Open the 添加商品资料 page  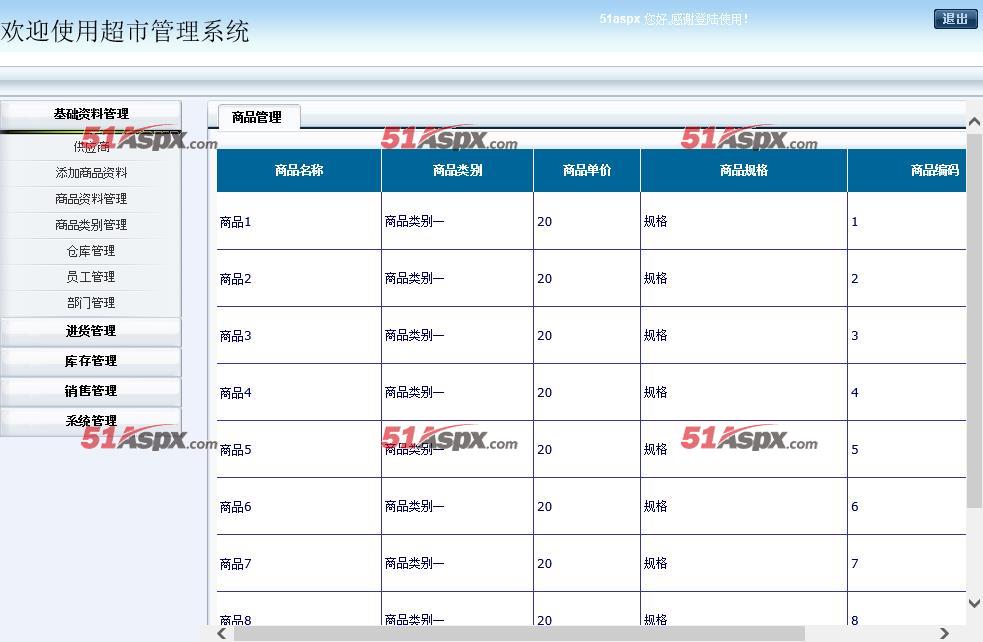pyautogui.click(x=90, y=172)
